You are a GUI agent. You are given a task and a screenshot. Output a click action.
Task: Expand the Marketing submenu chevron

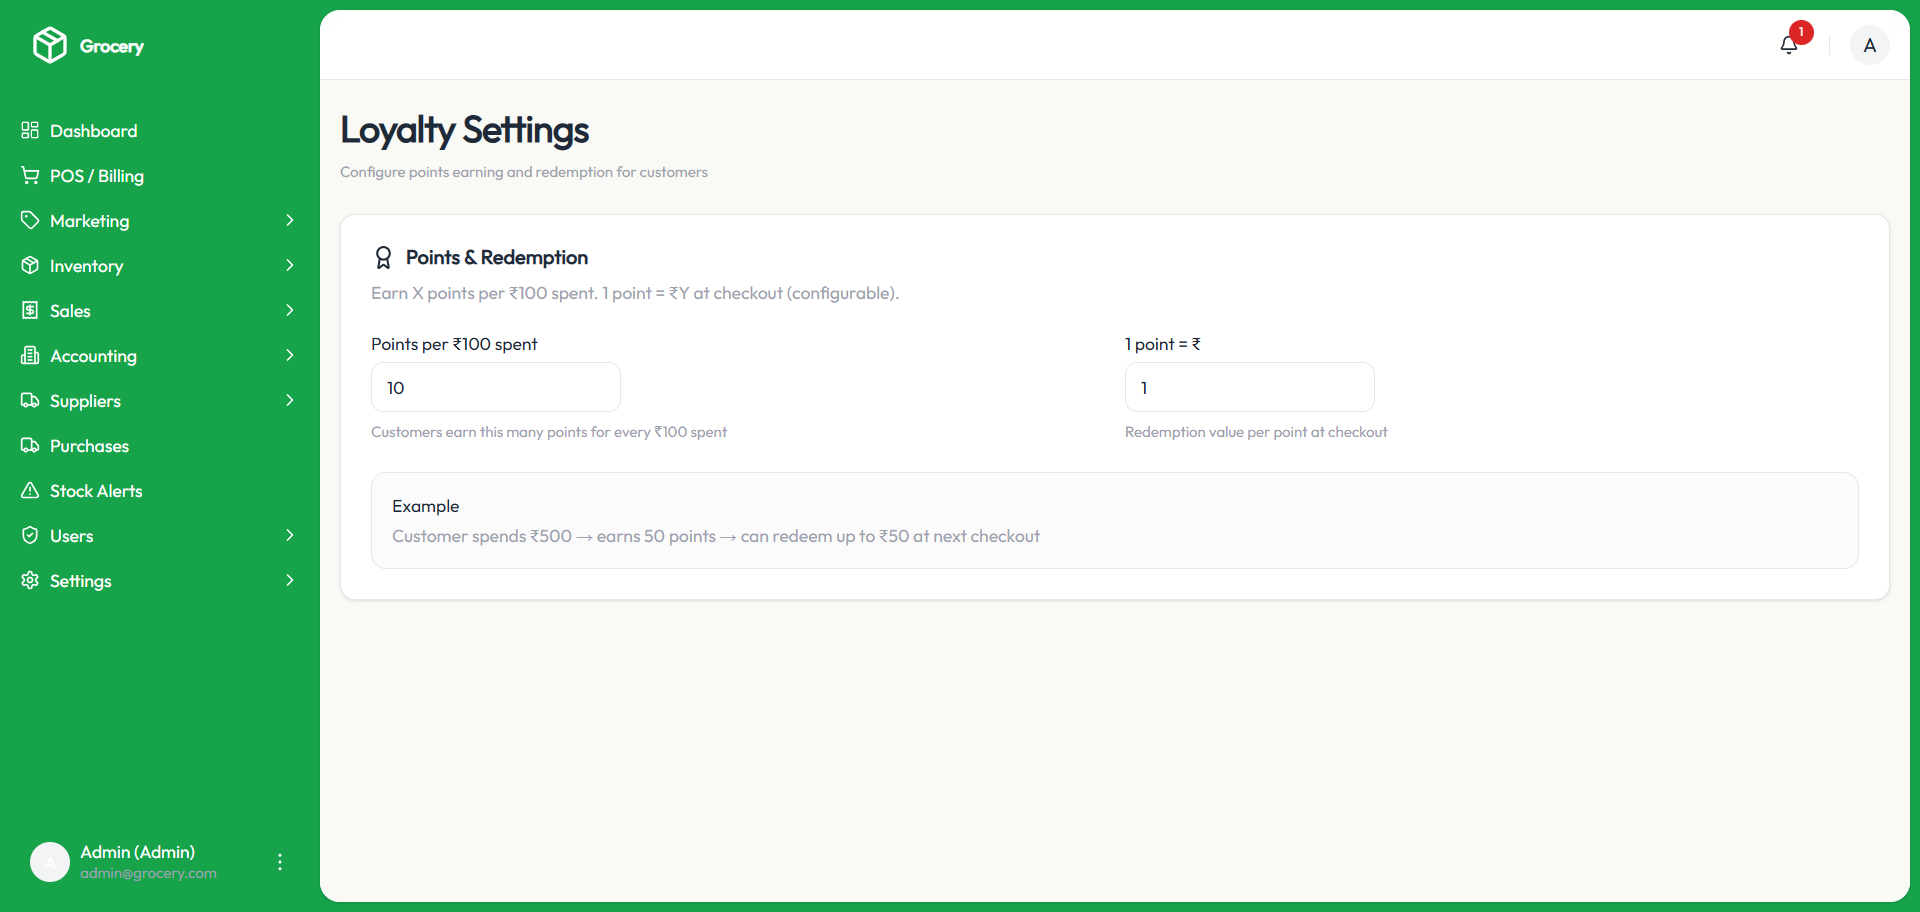[x=290, y=220]
